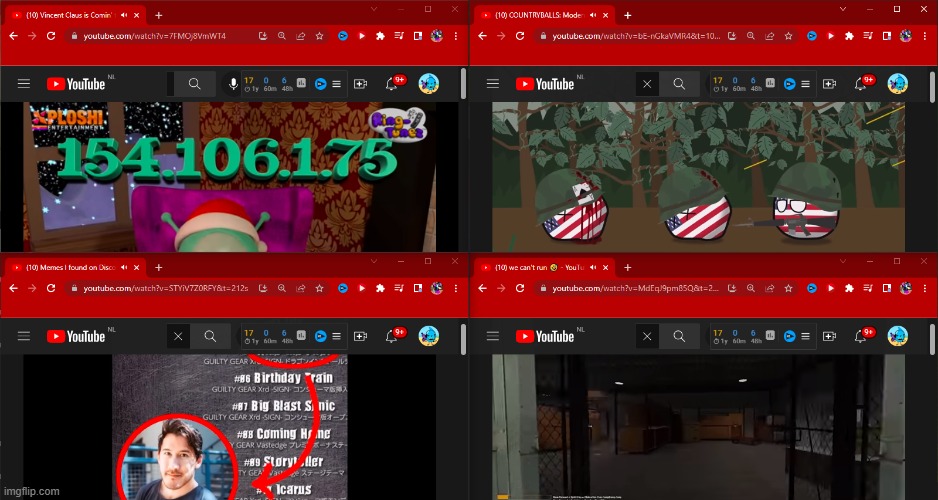Go back in the Memes window
This screenshot has width=938, height=500.
click(13, 288)
